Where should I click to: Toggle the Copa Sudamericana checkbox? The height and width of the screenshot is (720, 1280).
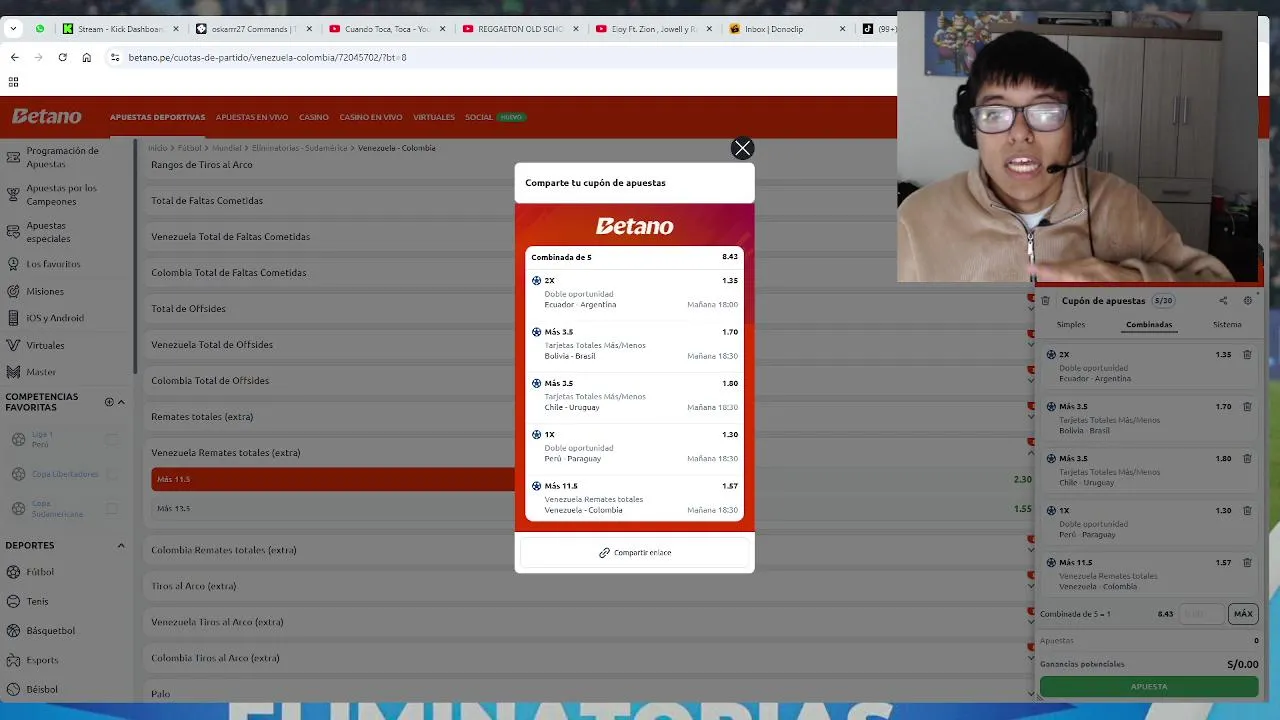click(x=112, y=509)
